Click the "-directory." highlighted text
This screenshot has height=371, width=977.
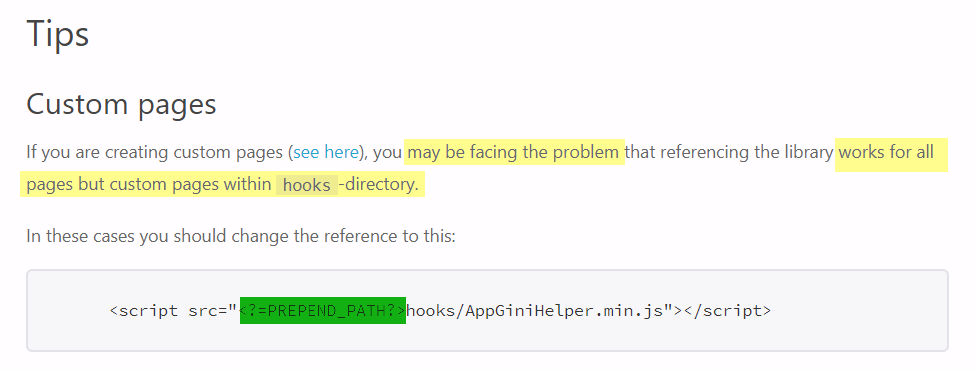(x=379, y=185)
